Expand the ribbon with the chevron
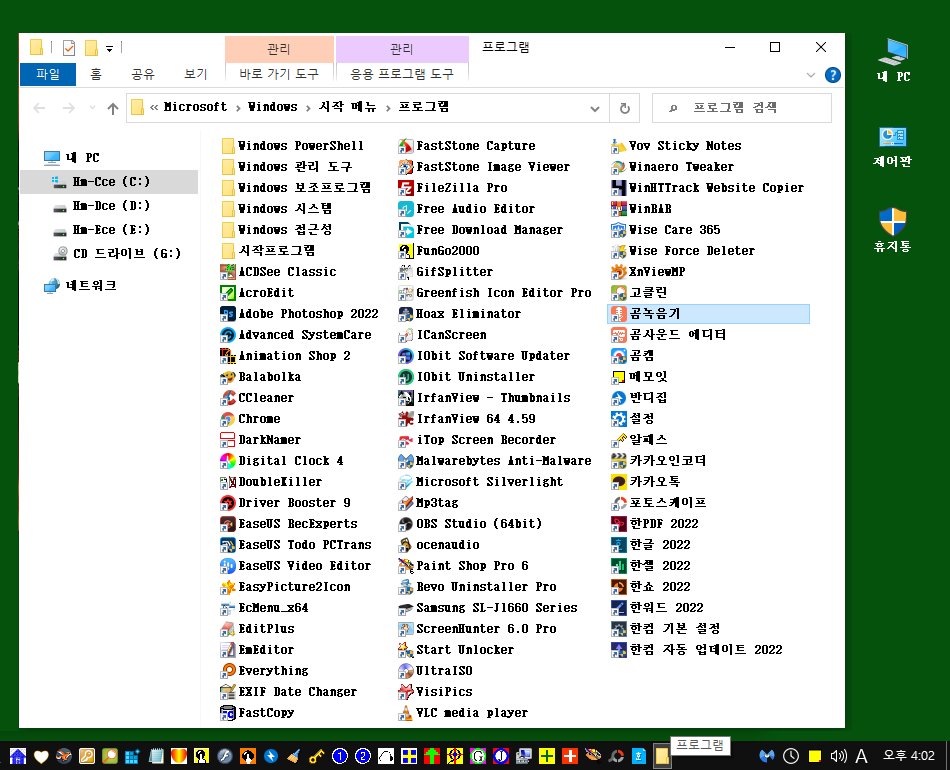Screen dimensions: 950x770 point(811,75)
